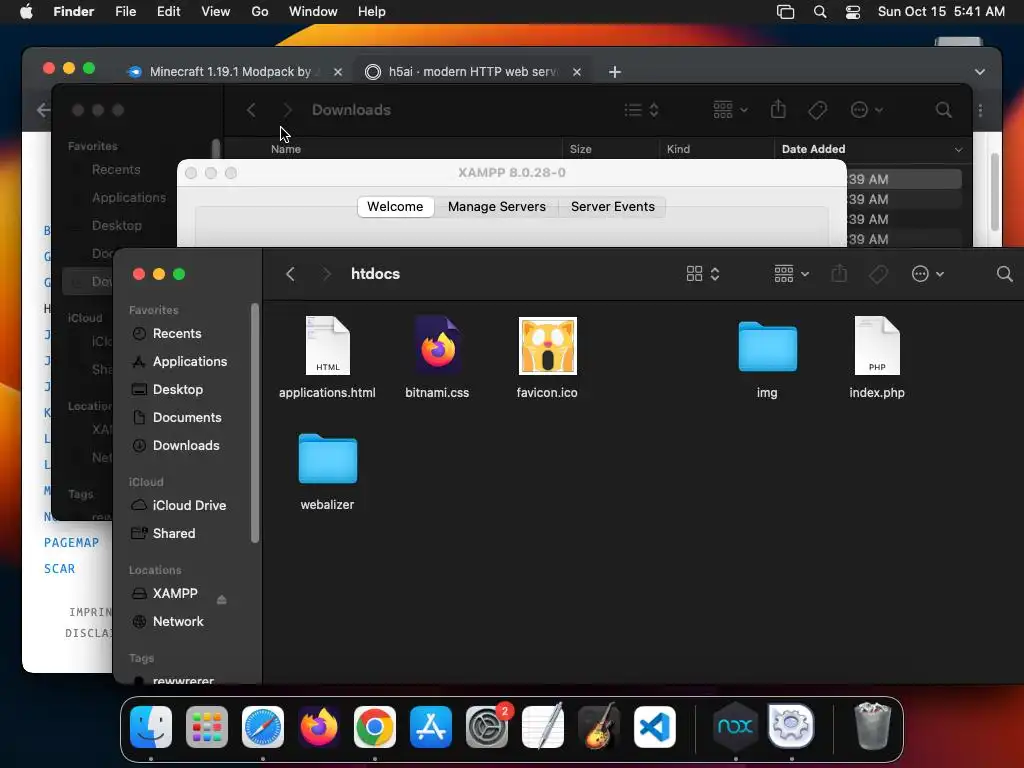Open the Go menu
This screenshot has height=768, width=1024.
coord(260,12)
